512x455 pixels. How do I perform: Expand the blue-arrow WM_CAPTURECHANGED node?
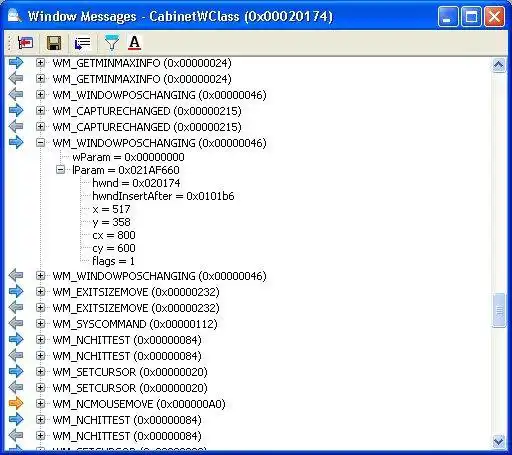click(40, 111)
